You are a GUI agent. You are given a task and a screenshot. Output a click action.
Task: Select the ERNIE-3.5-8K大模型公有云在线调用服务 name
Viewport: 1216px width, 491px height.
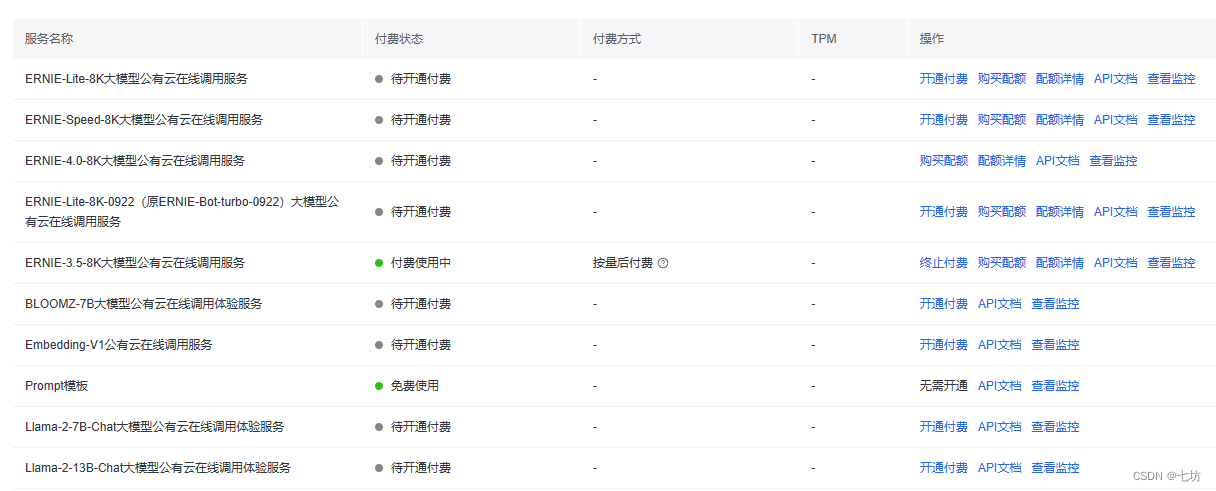[x=135, y=263]
